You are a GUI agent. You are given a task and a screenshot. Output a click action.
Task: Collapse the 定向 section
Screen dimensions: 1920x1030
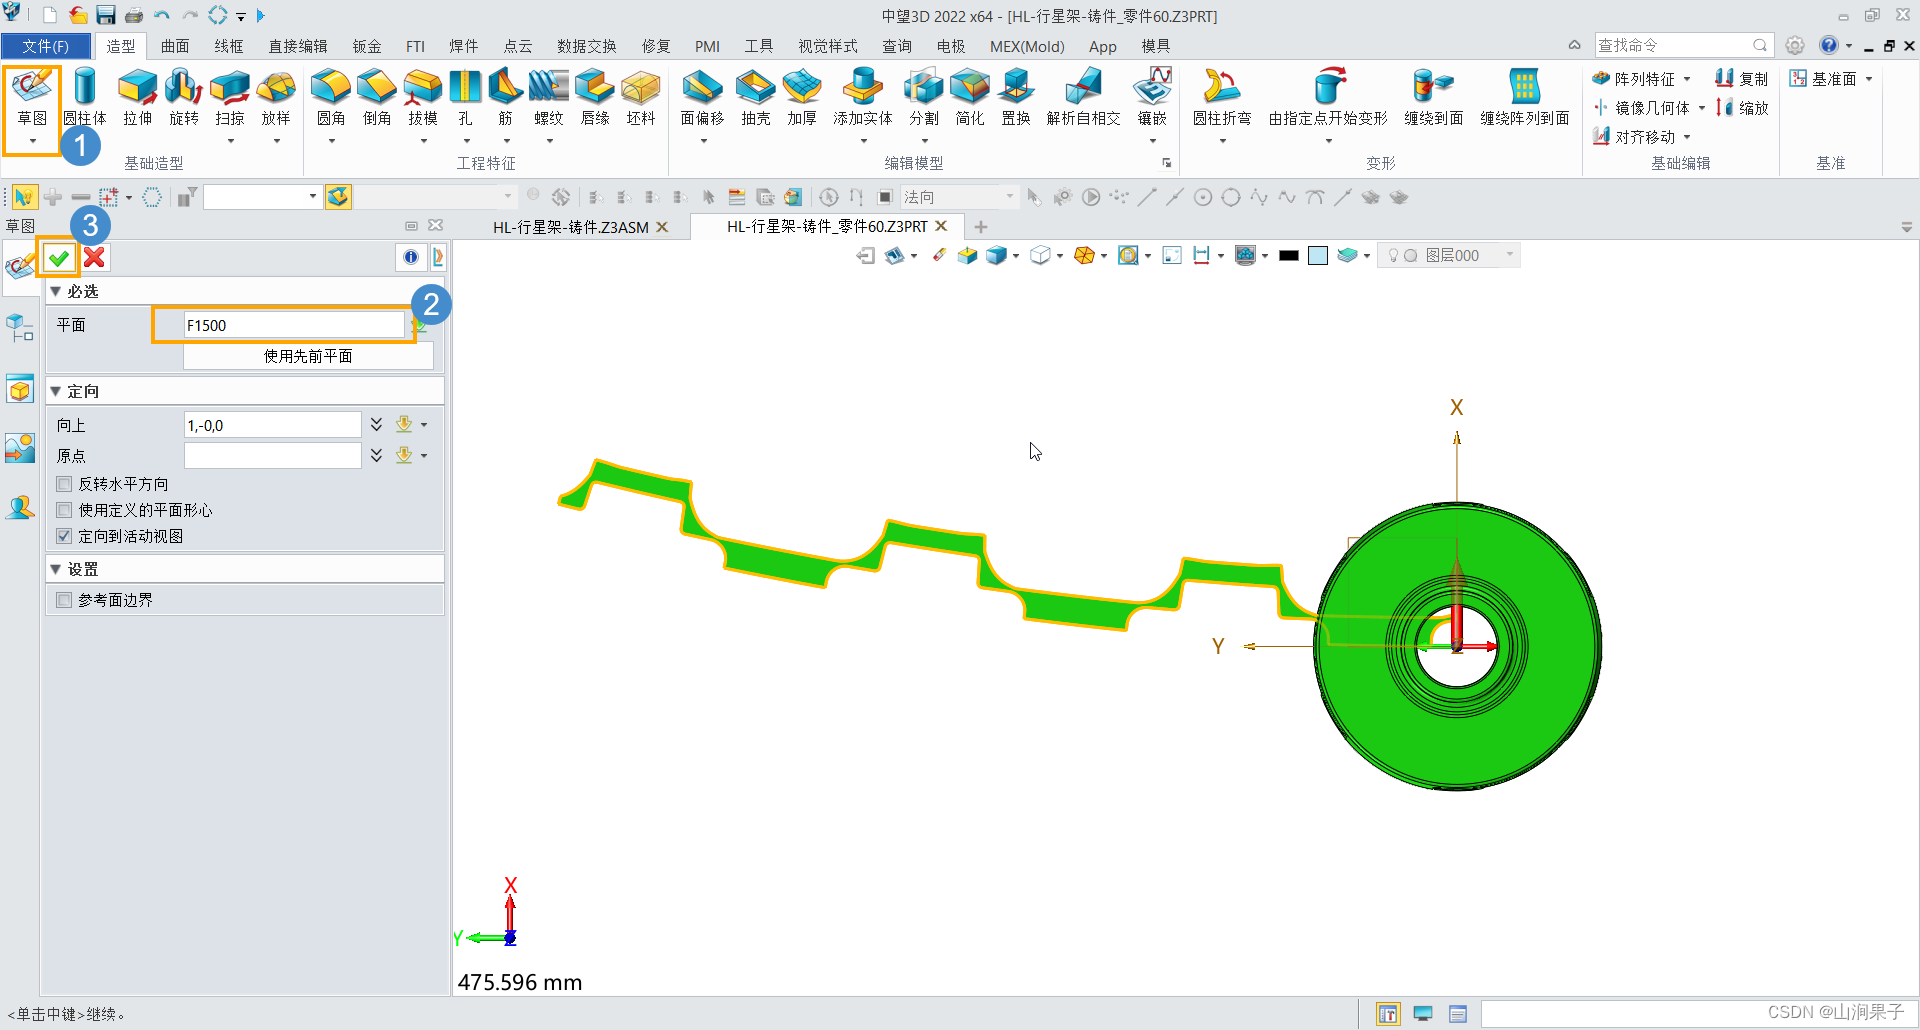[x=56, y=391]
